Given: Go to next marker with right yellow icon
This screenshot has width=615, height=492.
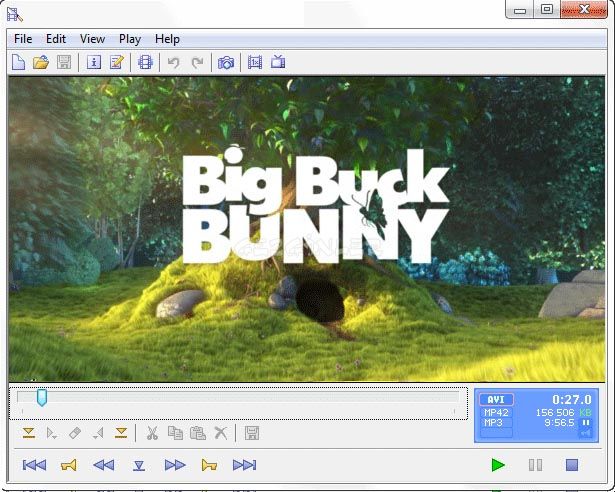Looking at the screenshot, I should (x=209, y=465).
